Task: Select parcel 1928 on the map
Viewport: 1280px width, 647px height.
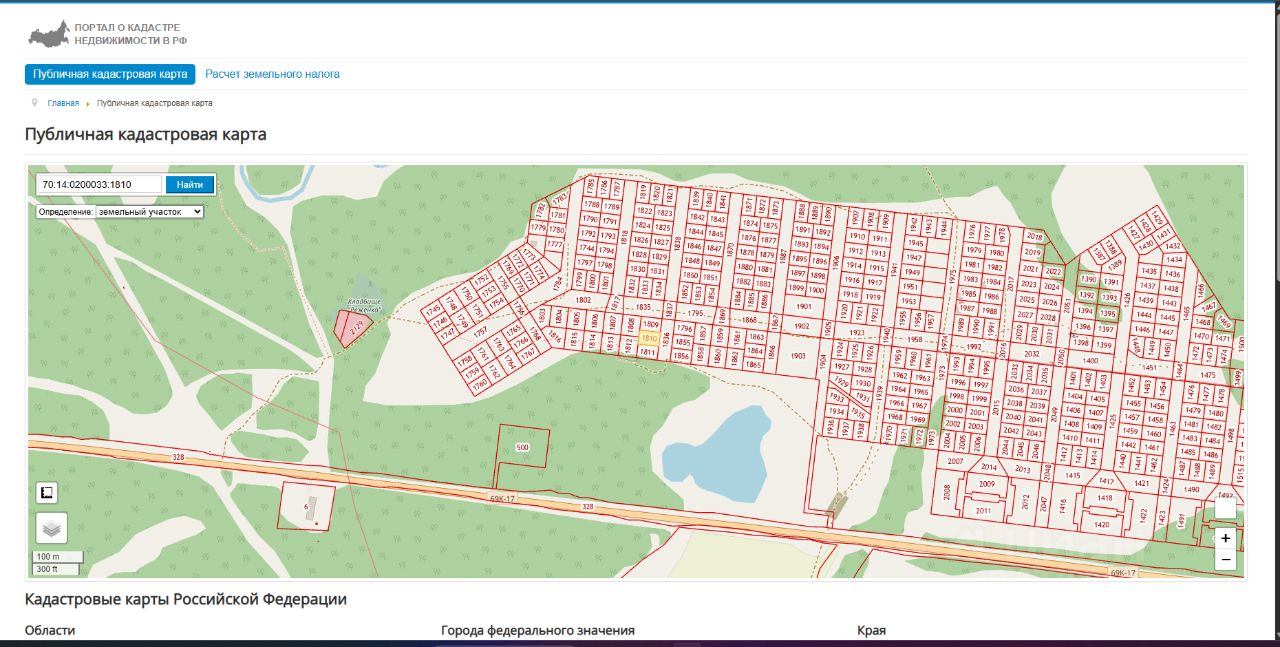Action: (x=865, y=369)
